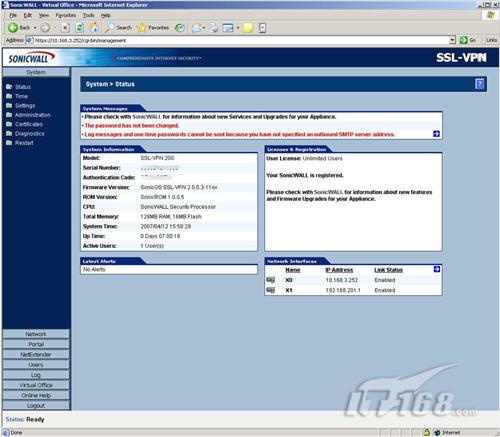
Task: Click the Links toolbar label
Action: 492,40
